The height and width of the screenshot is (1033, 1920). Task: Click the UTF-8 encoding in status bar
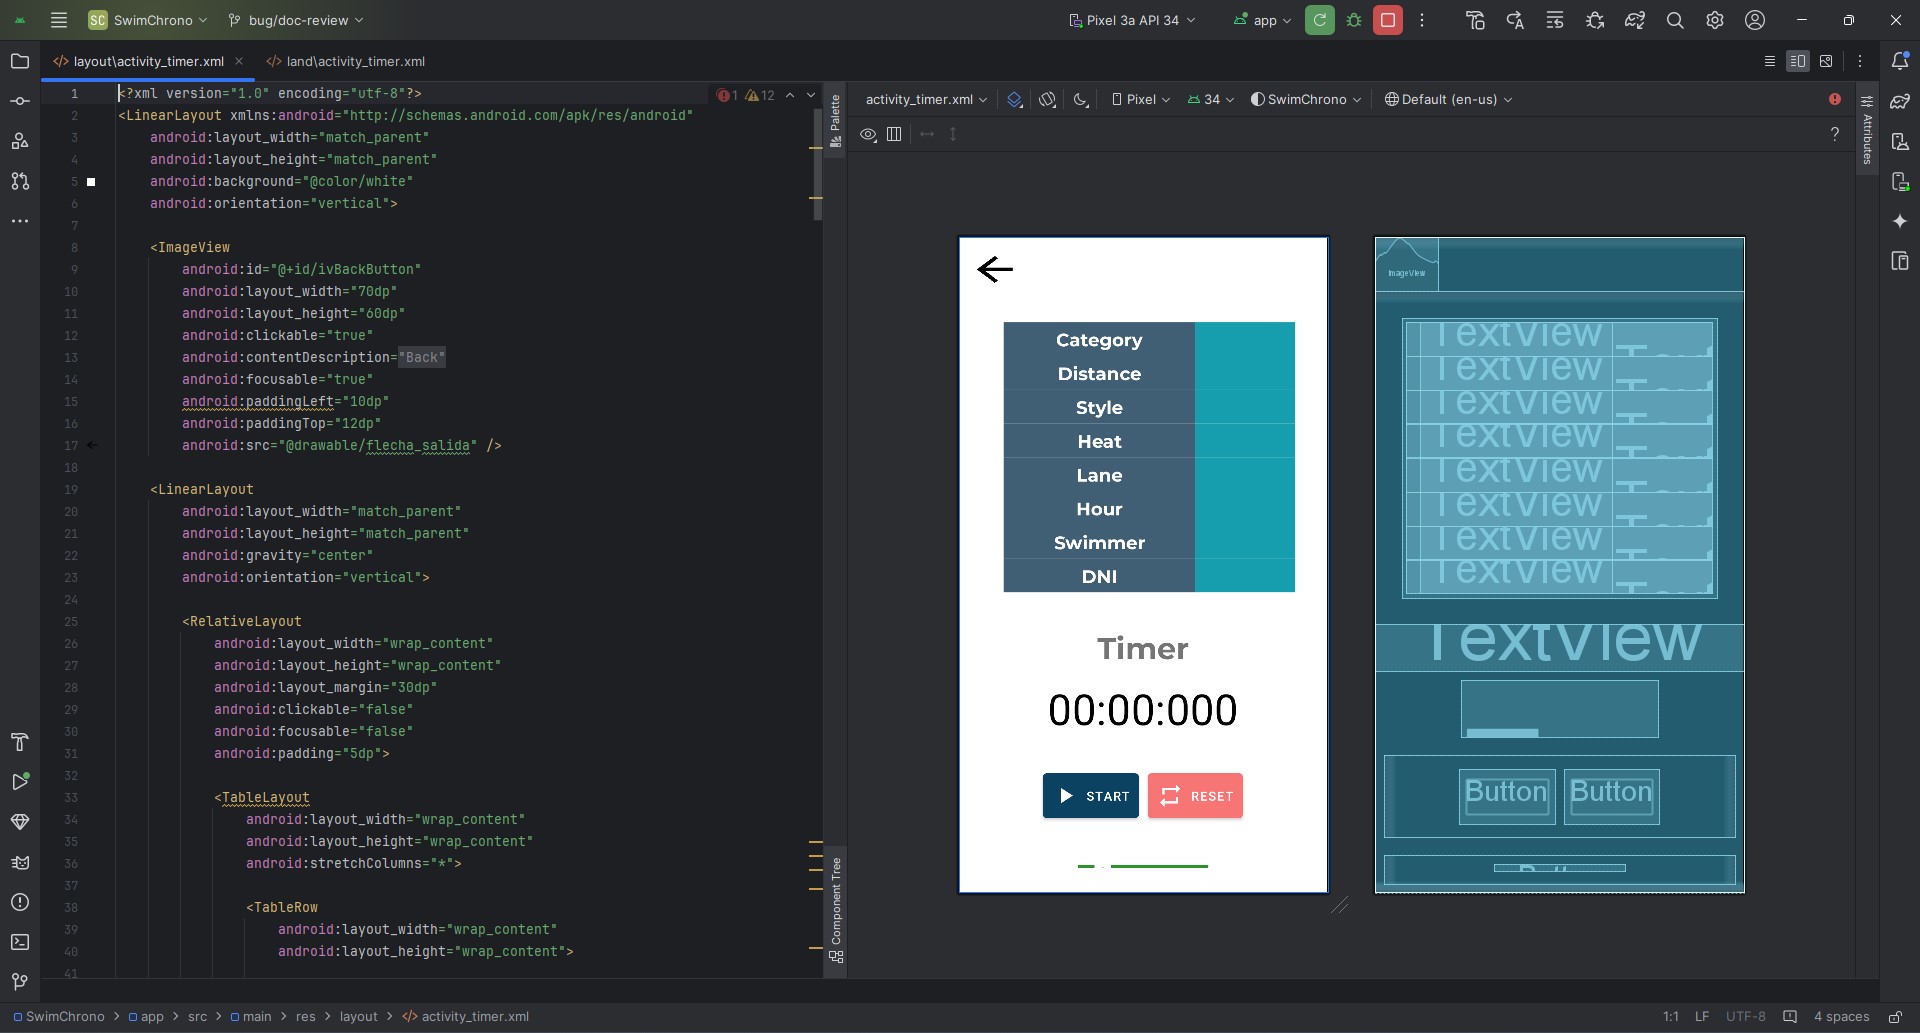pyautogui.click(x=1746, y=1016)
